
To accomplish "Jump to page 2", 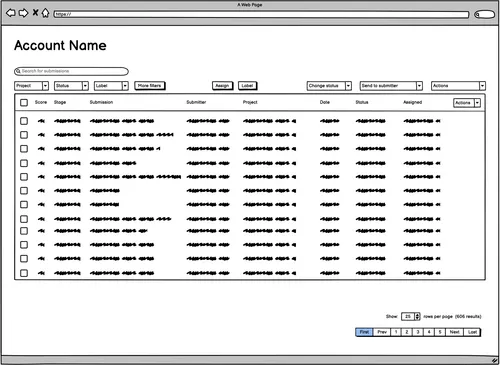I will 407,332.
